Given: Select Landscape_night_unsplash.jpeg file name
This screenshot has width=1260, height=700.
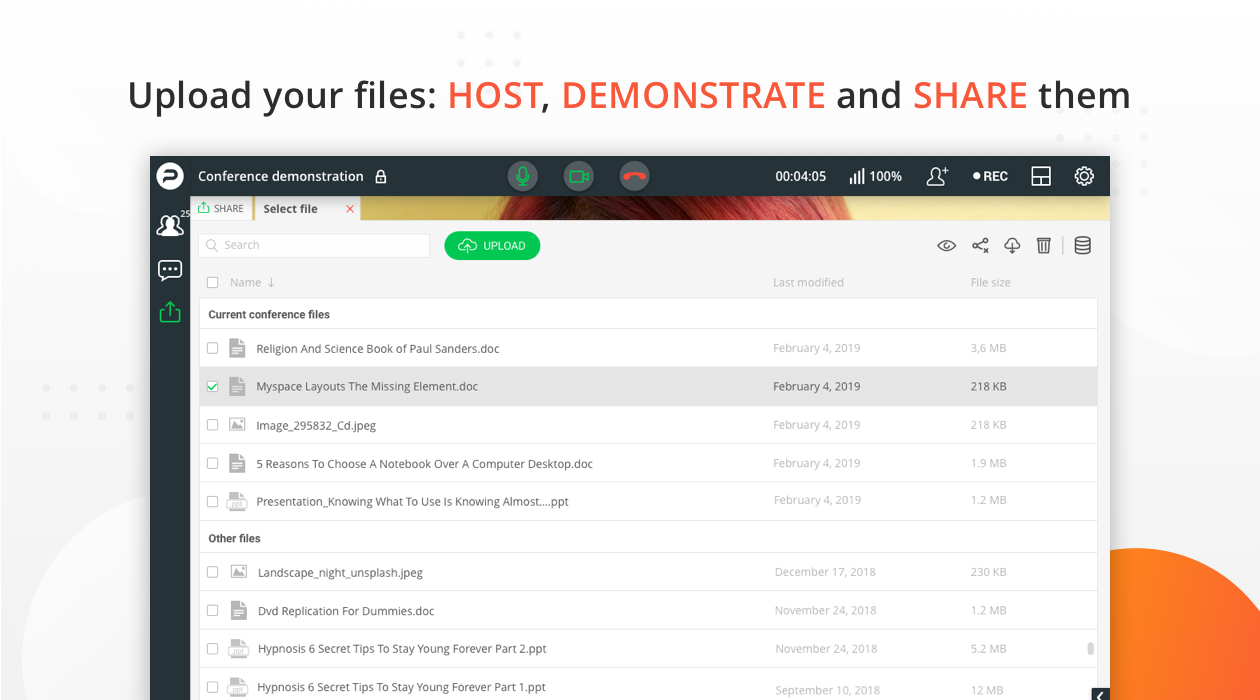Looking at the screenshot, I should point(340,573).
